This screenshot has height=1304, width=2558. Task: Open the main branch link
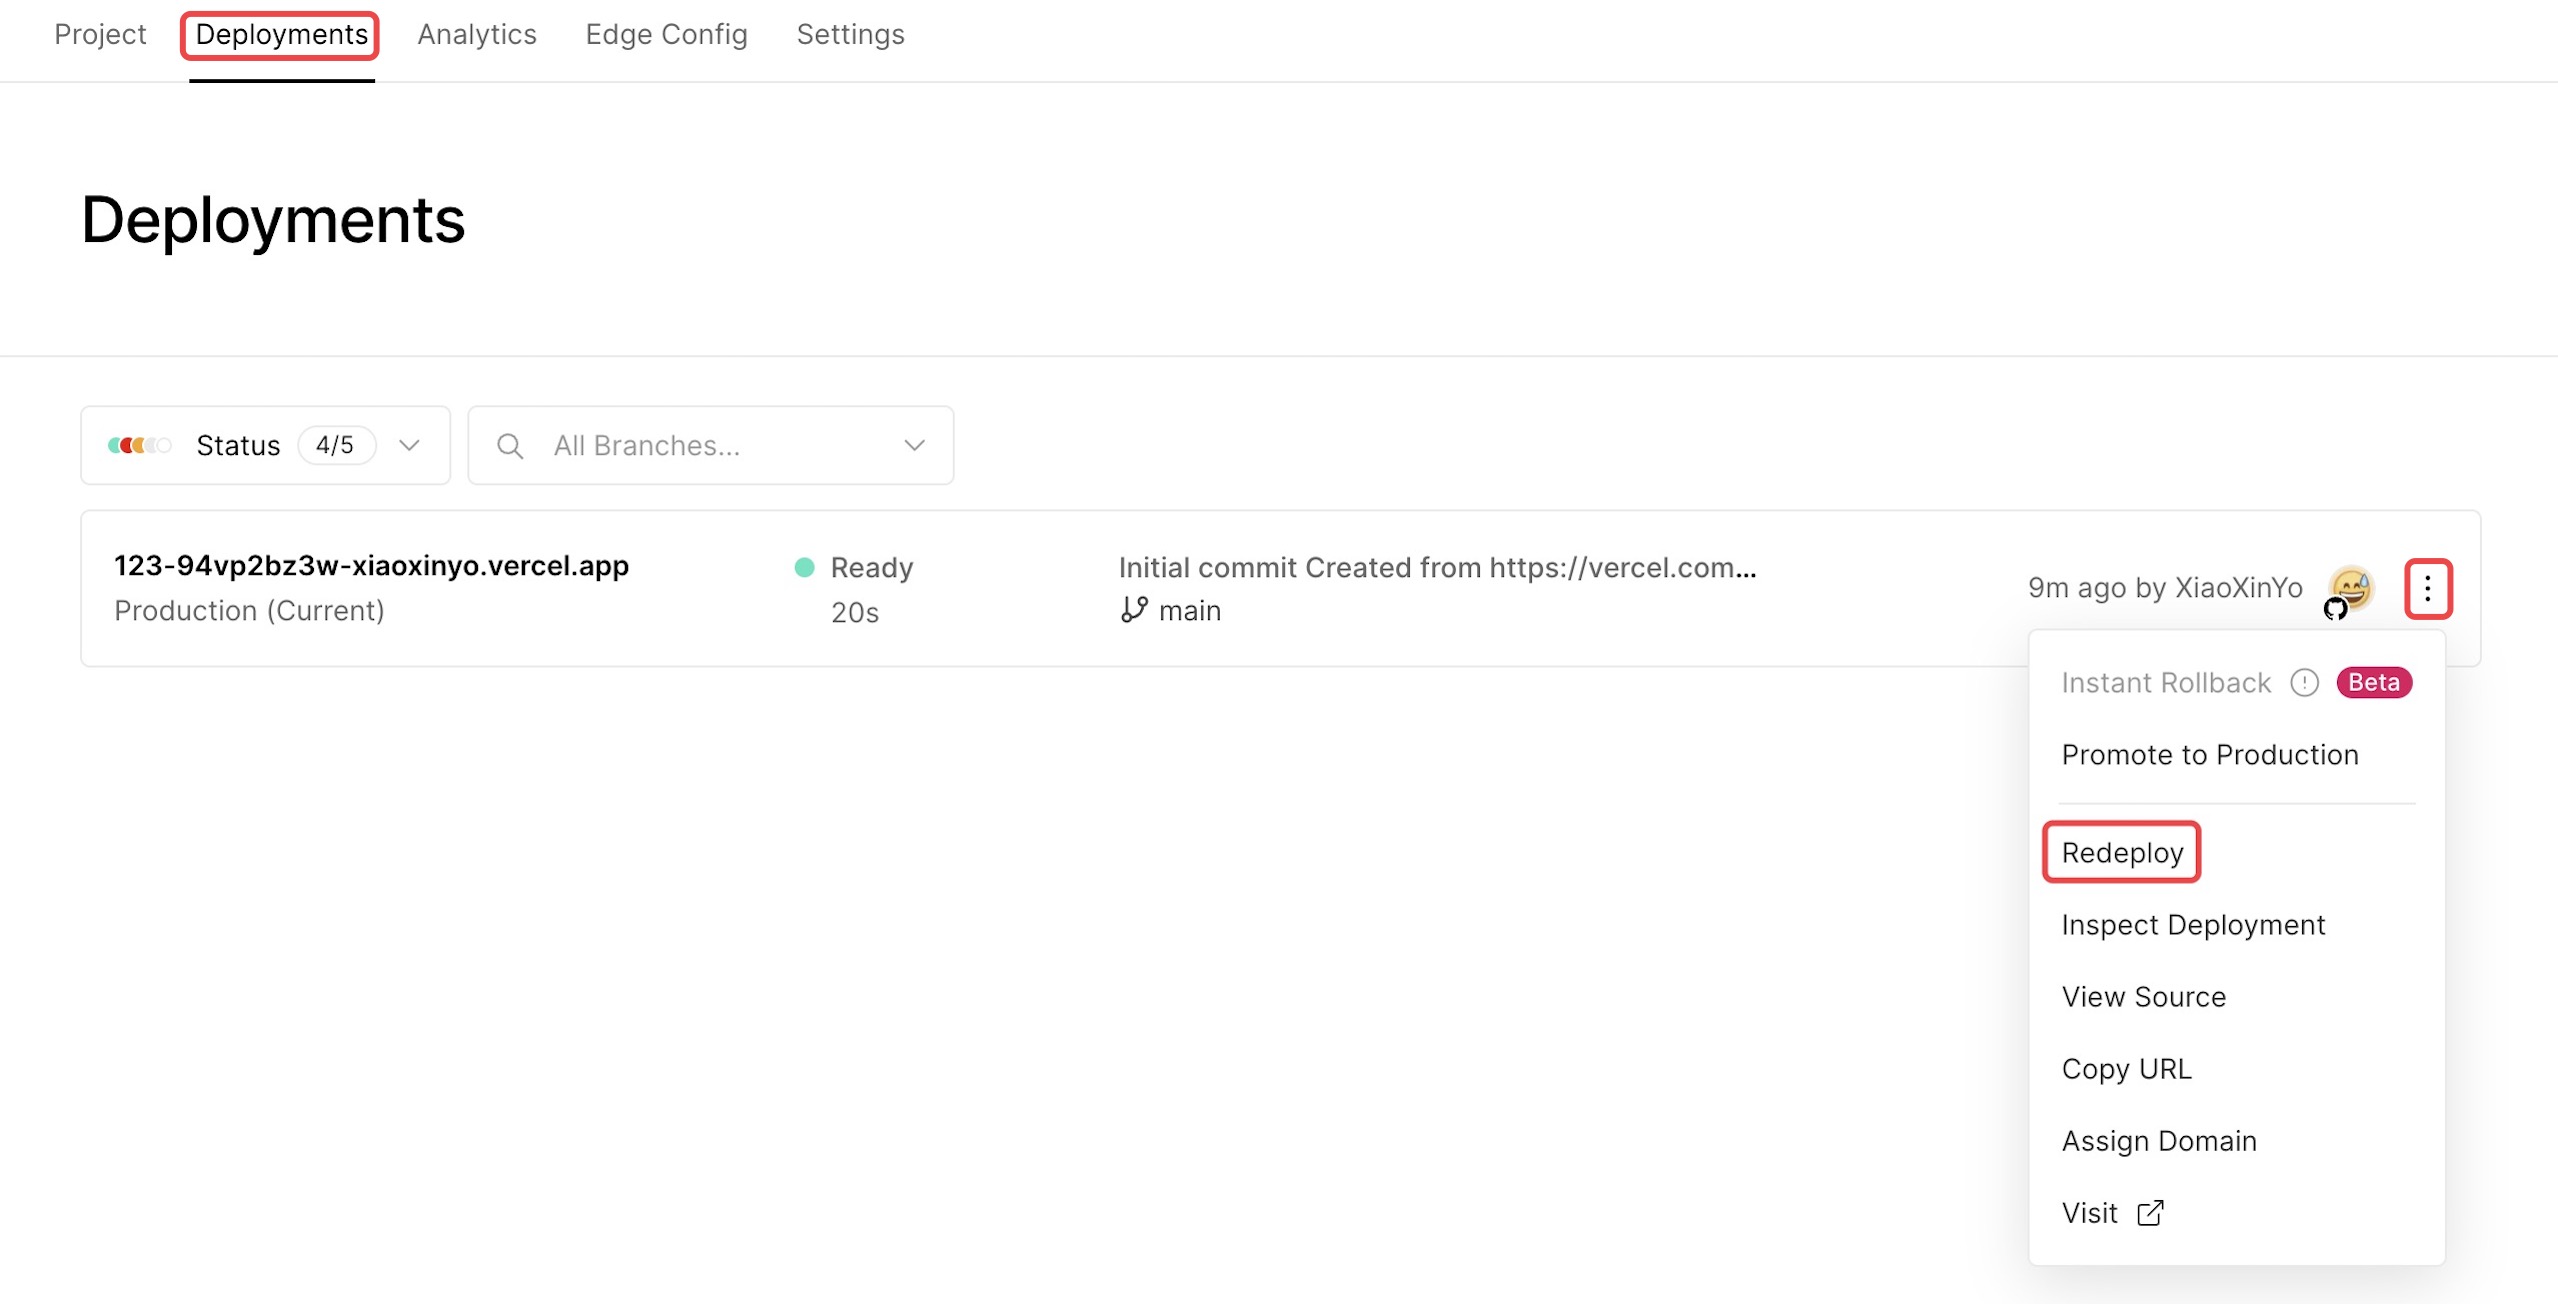1190,610
